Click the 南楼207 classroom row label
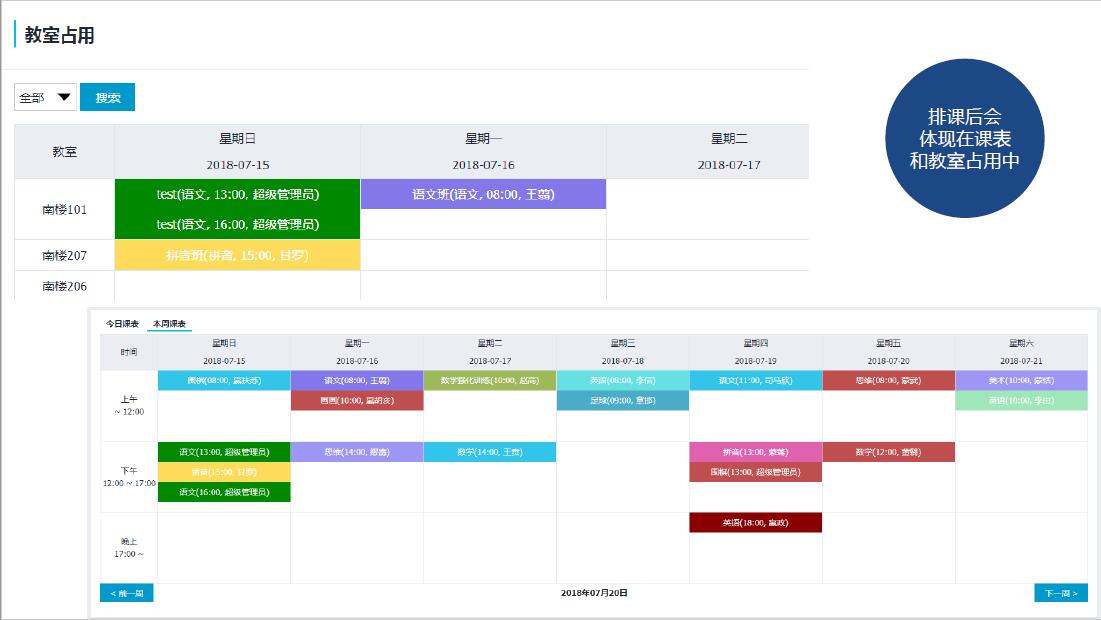Viewport: 1101px width, 620px height. point(64,255)
